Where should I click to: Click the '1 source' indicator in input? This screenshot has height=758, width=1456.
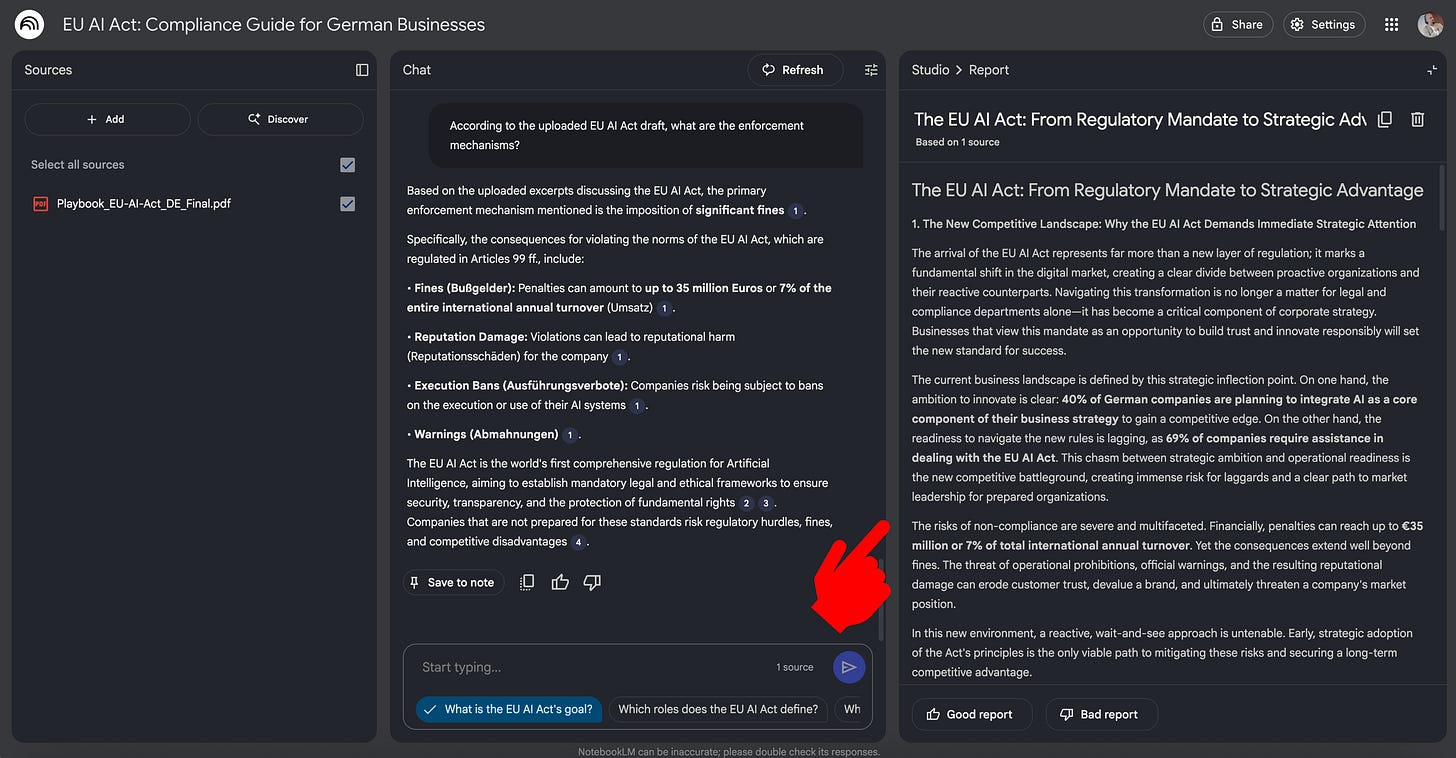pos(795,667)
